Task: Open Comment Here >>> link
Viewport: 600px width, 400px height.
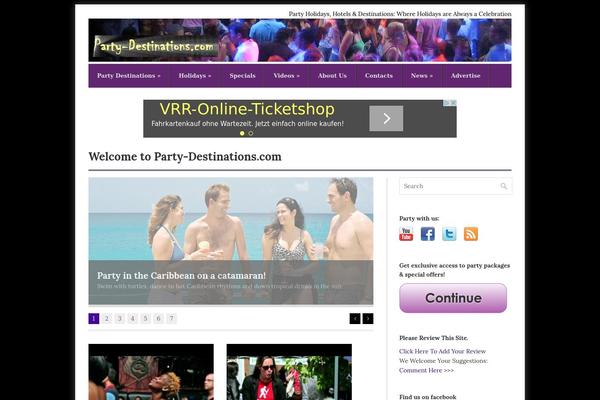Action: (x=426, y=371)
